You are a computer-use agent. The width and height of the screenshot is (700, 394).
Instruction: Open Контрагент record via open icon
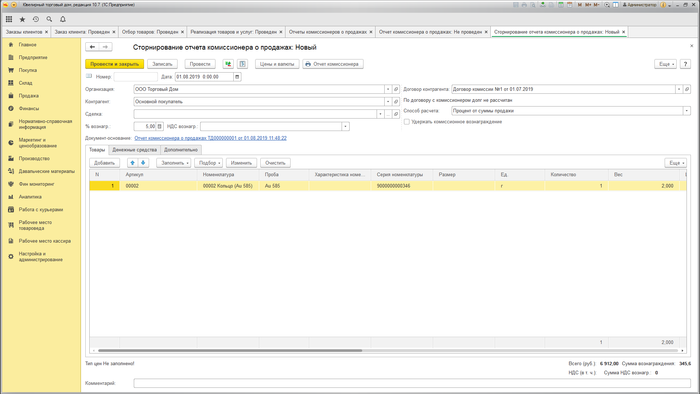tap(396, 102)
